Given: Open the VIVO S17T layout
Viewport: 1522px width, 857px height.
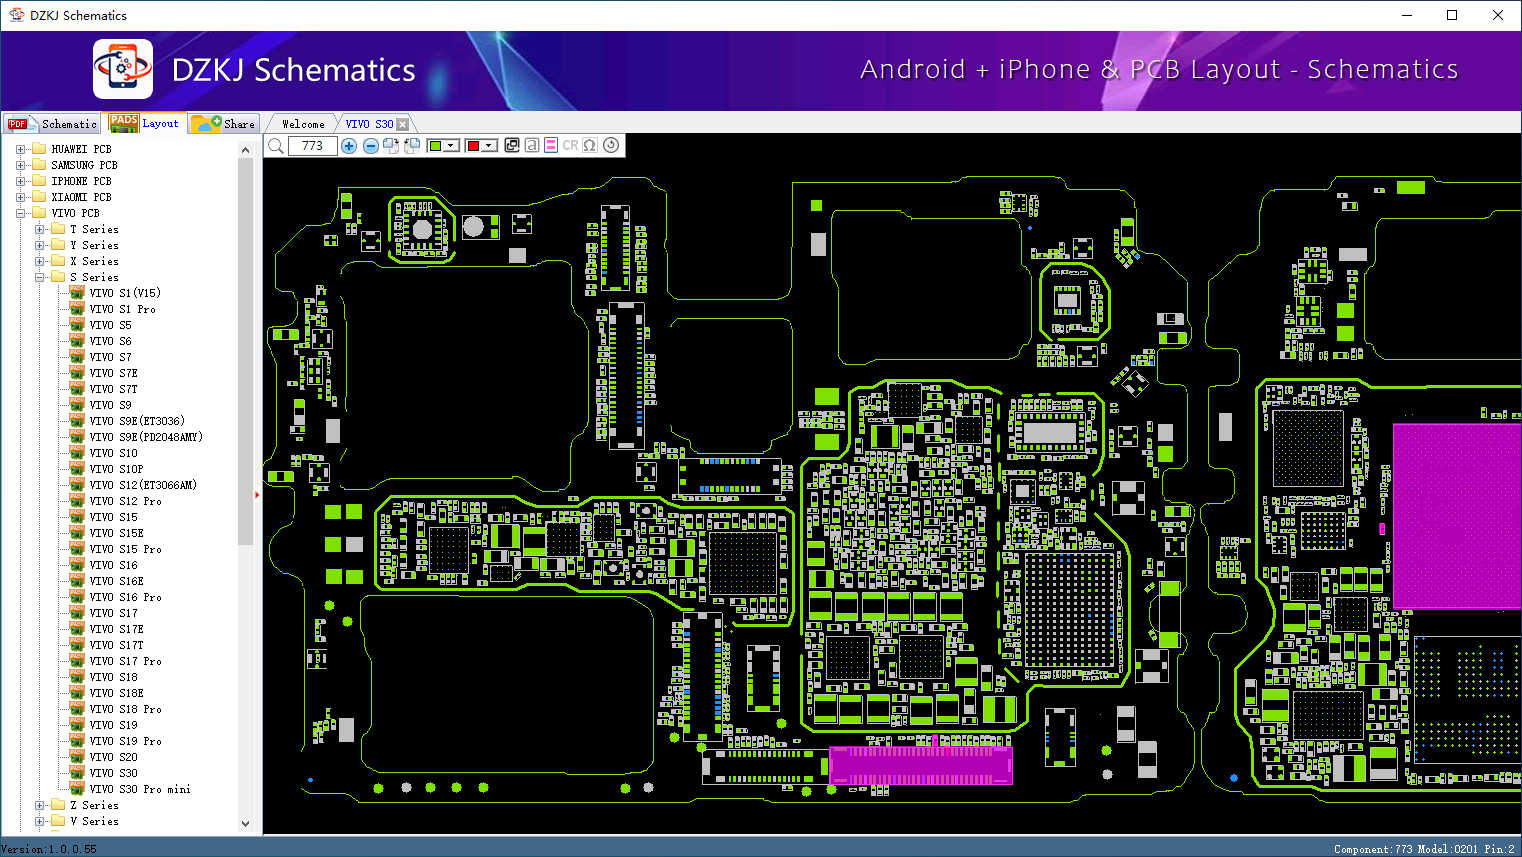Looking at the screenshot, I should [117, 645].
